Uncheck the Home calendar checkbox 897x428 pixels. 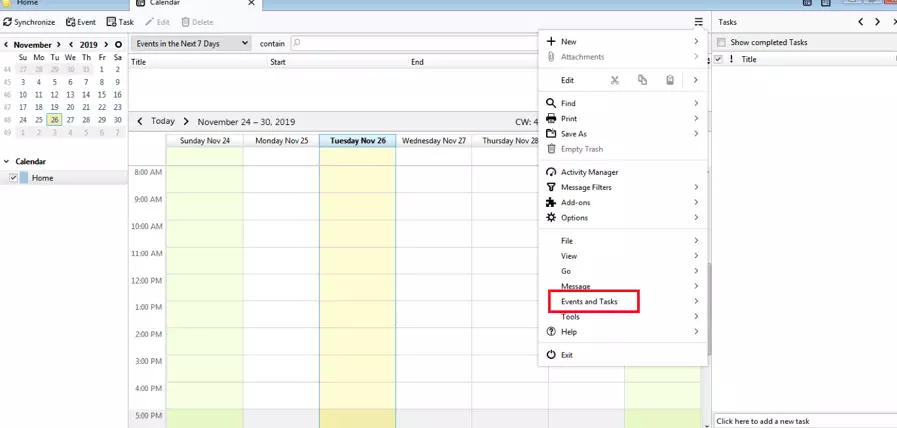[13, 178]
